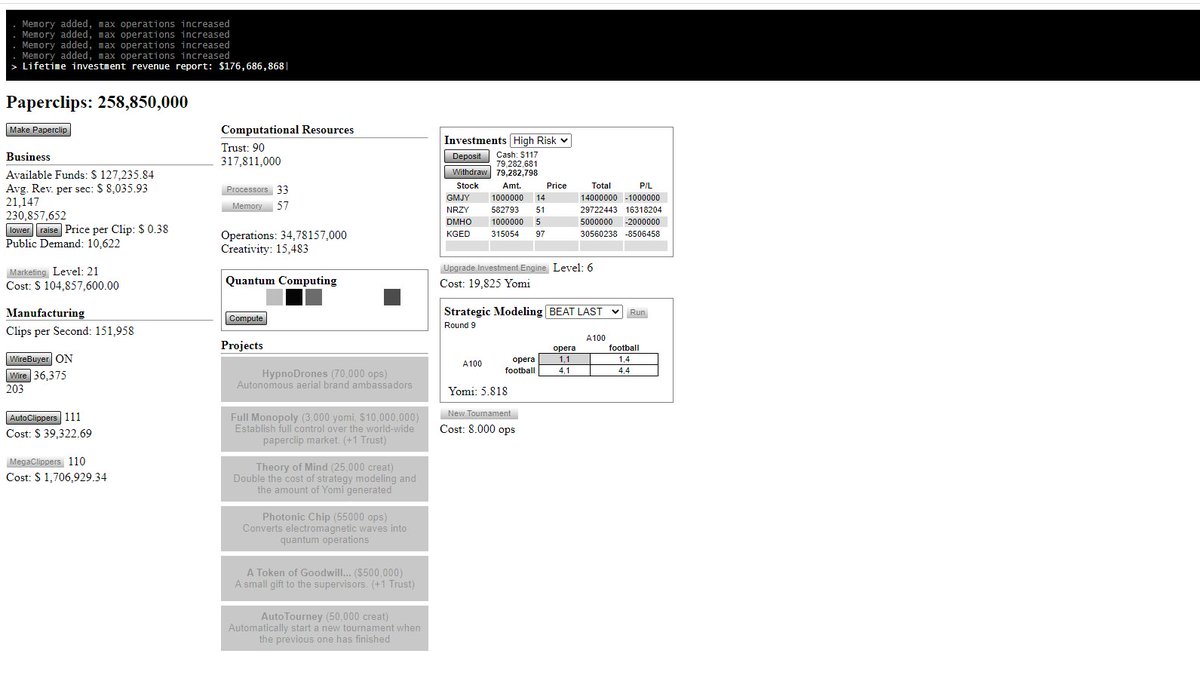Screen dimensions: 1200x675
Task: Select the Photonic Chip project
Action: [324, 528]
